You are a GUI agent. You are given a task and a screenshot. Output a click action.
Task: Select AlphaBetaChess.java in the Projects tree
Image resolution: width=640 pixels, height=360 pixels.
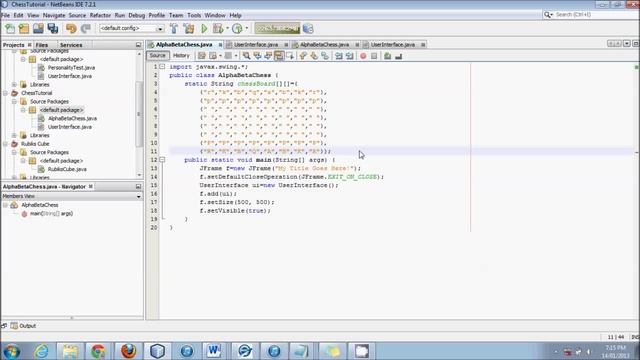coord(73,118)
